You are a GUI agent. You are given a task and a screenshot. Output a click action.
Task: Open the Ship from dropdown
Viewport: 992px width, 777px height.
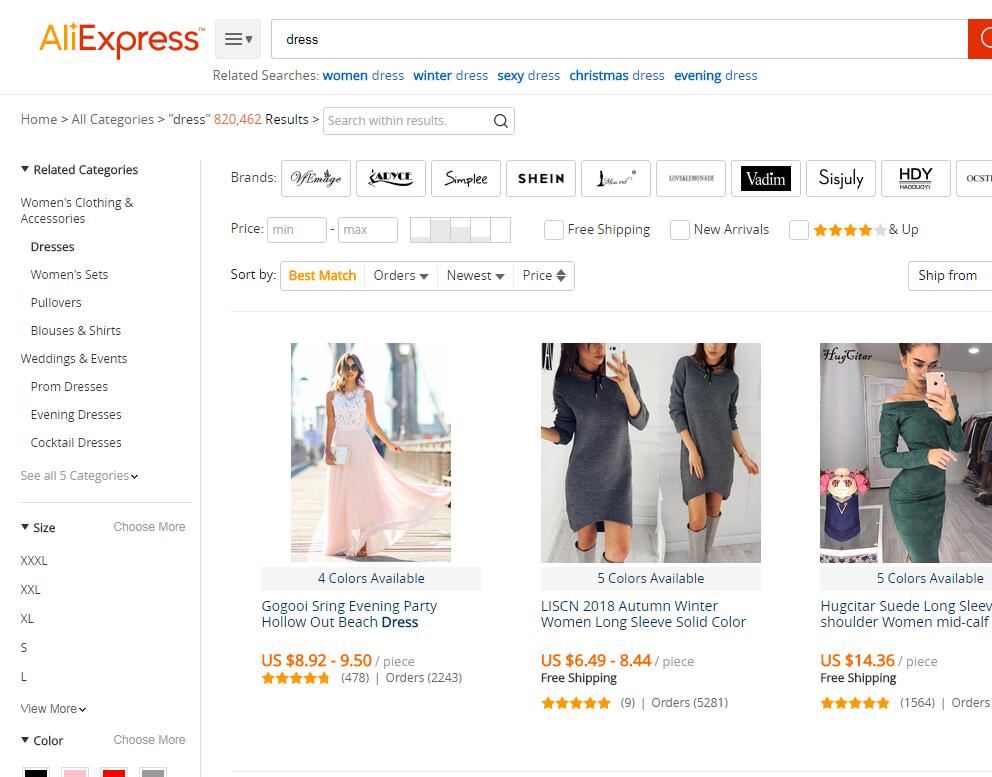(950, 276)
